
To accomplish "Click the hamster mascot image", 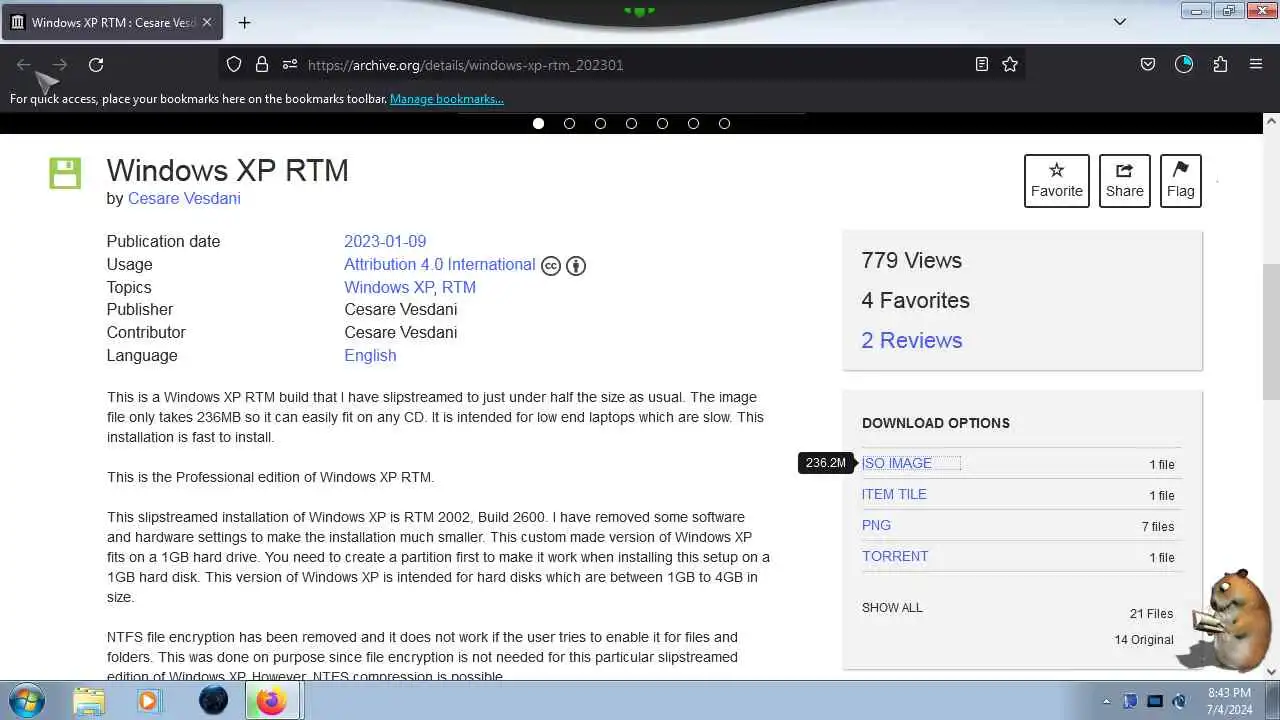I will tap(1225, 620).
